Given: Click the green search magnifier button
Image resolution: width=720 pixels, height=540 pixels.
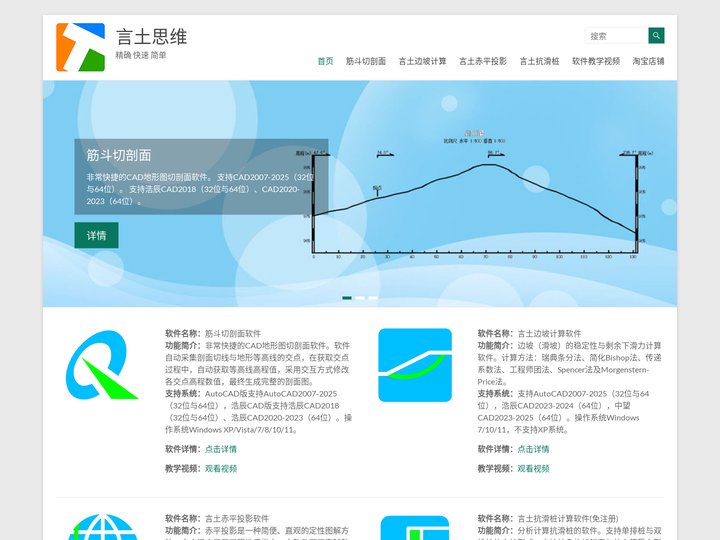Looking at the screenshot, I should [x=656, y=35].
